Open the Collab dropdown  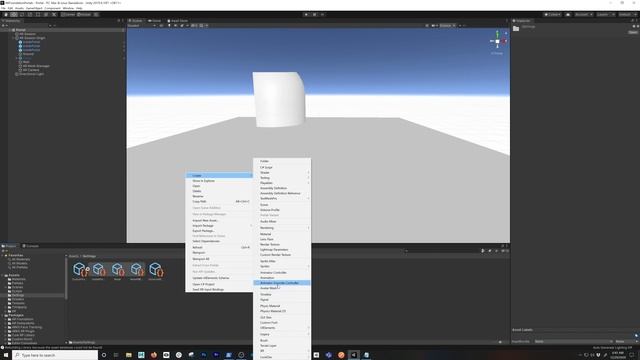click(552, 14)
